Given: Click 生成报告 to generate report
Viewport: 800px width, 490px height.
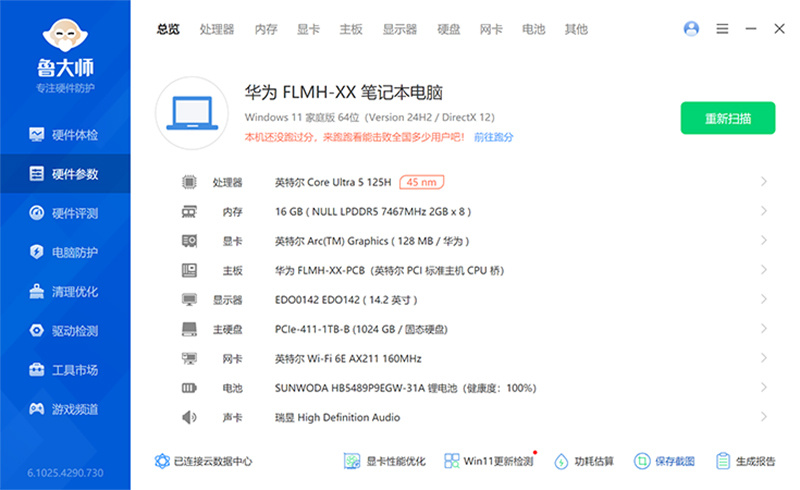Looking at the screenshot, I should pyautogui.click(x=745, y=461).
